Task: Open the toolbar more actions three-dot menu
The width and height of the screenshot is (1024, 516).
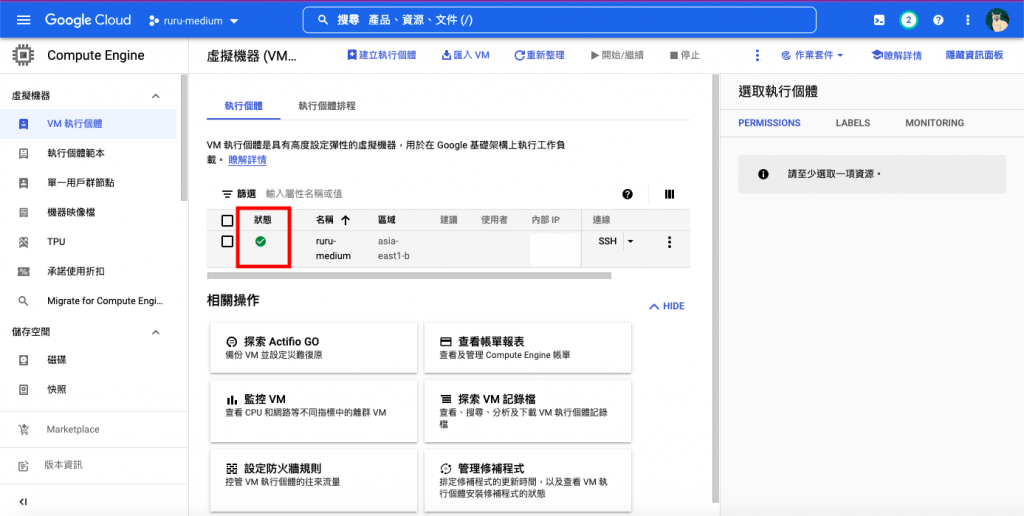Action: tap(757, 56)
